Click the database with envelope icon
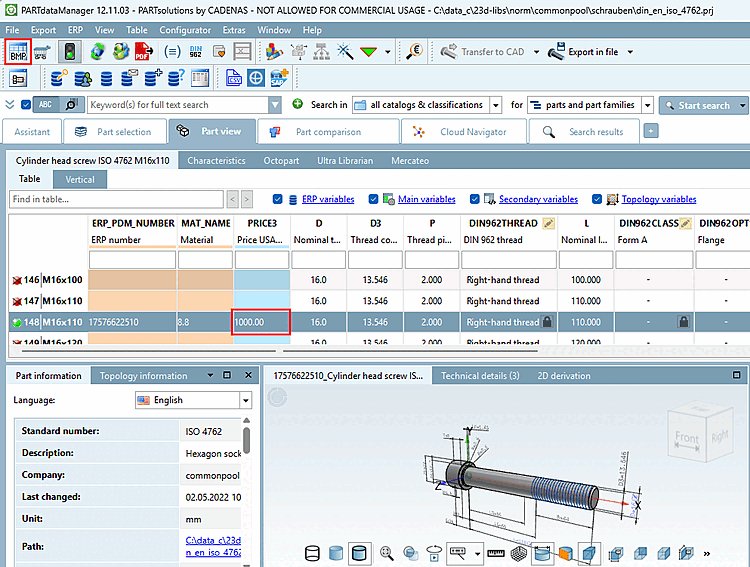 click(129, 78)
